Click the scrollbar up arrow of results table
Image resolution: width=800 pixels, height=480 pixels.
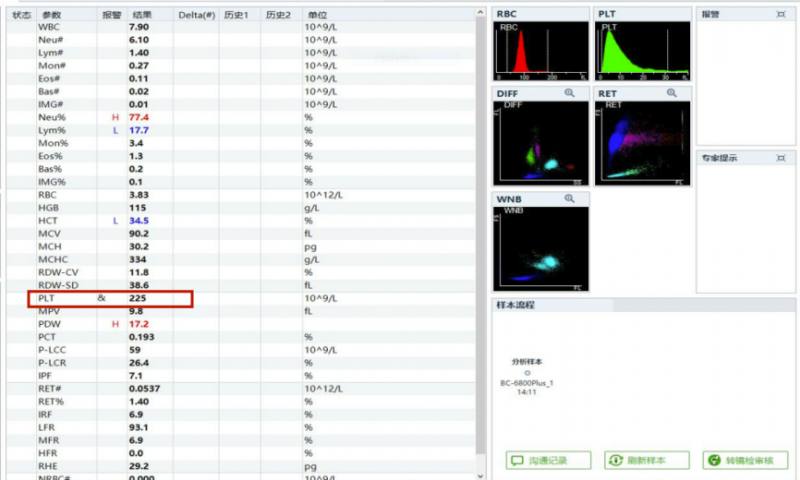tap(480, 12)
